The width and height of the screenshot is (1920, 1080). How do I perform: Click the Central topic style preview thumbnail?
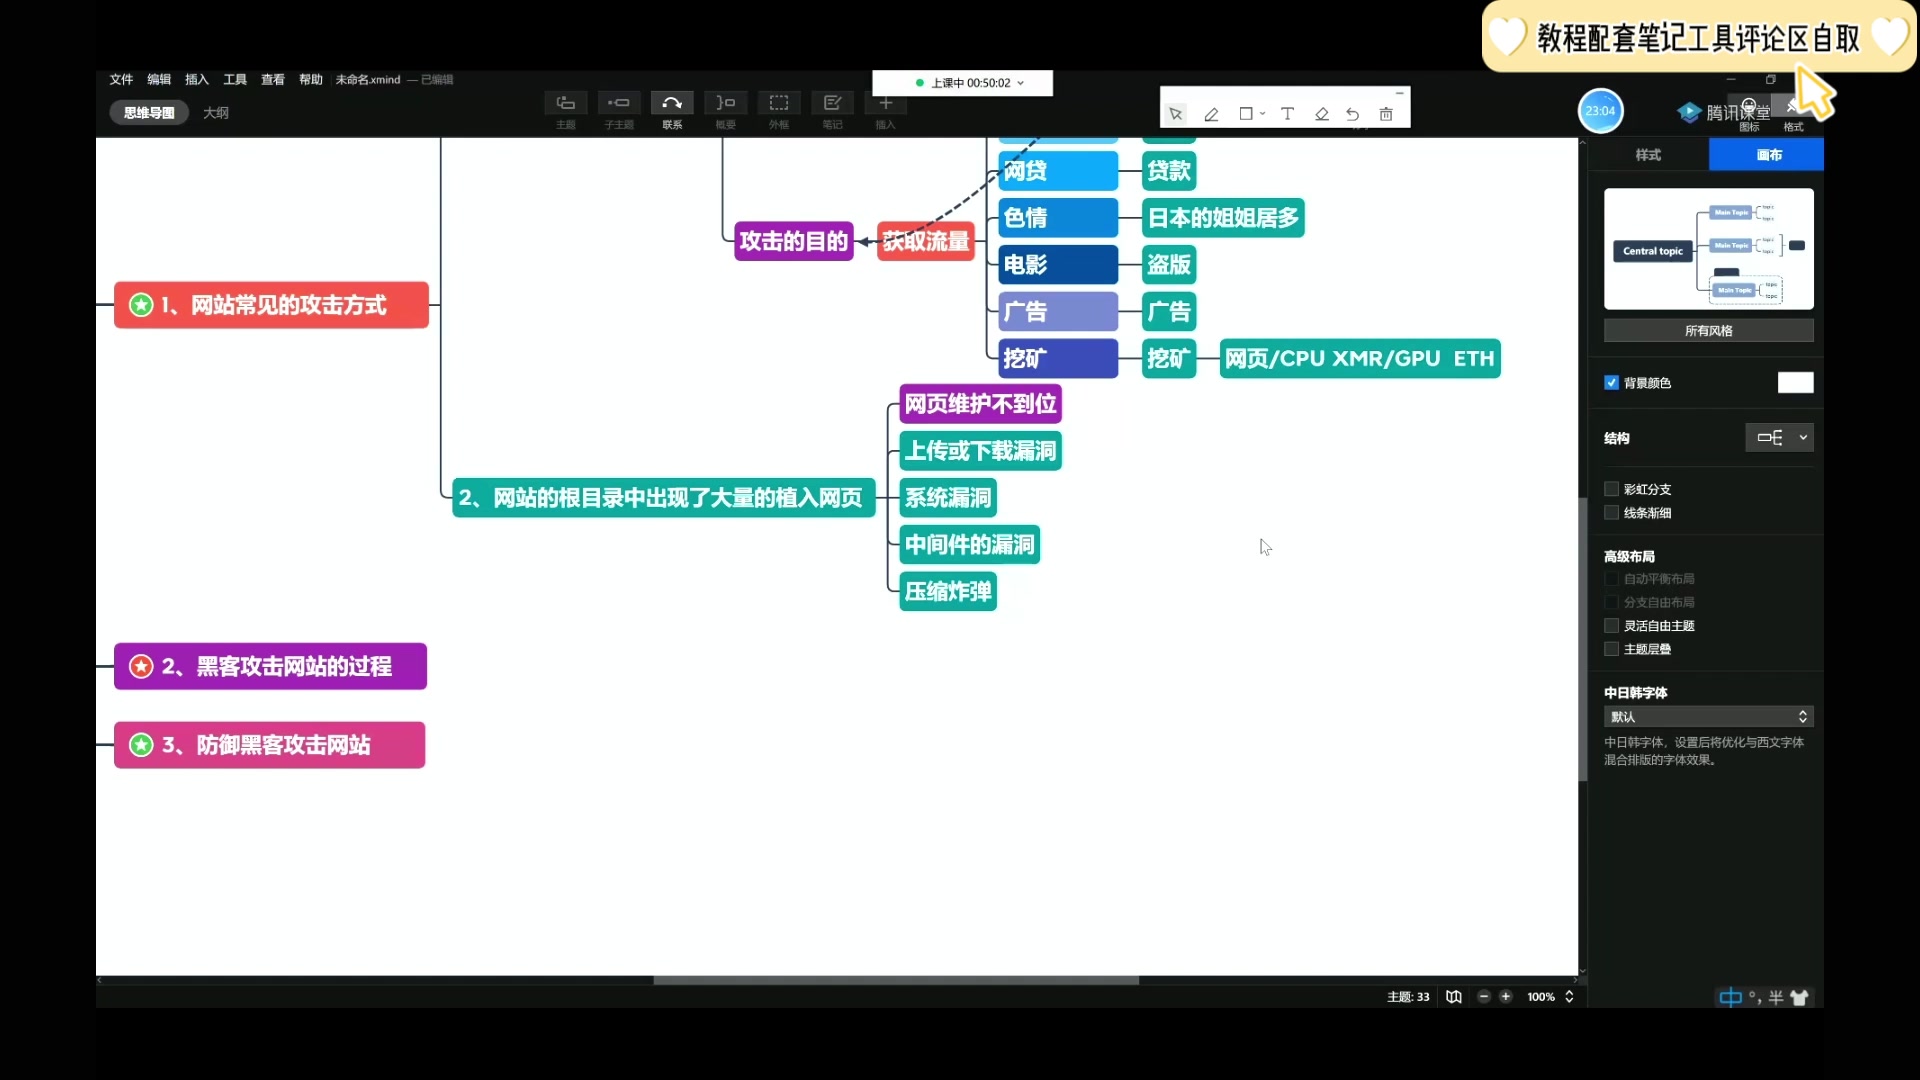tap(1708, 249)
